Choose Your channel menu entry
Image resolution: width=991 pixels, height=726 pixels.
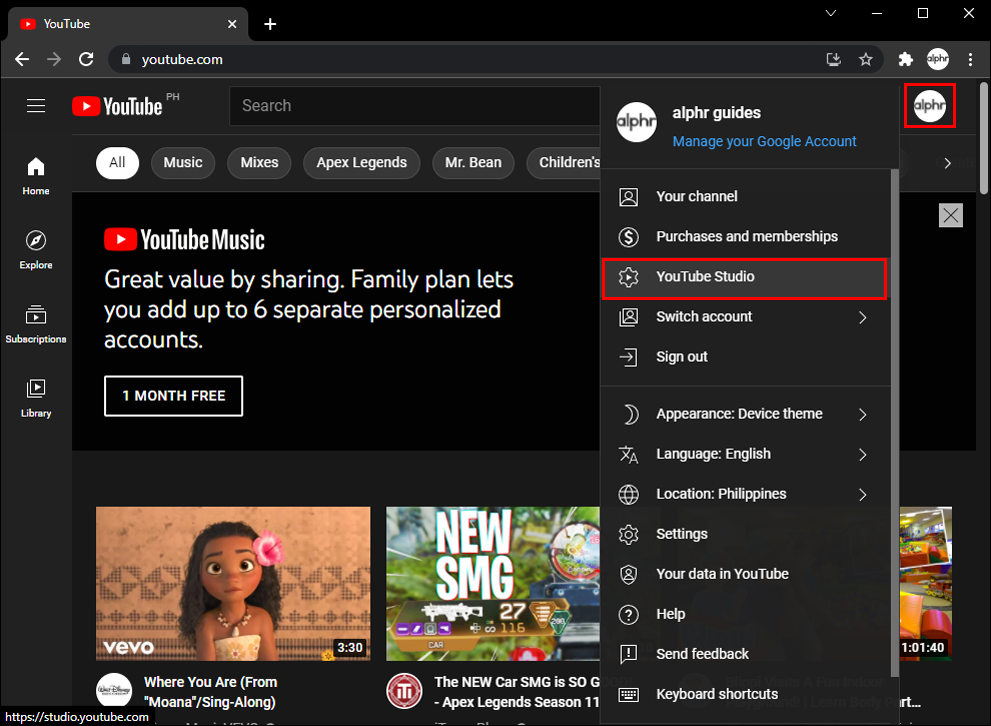click(x=744, y=197)
